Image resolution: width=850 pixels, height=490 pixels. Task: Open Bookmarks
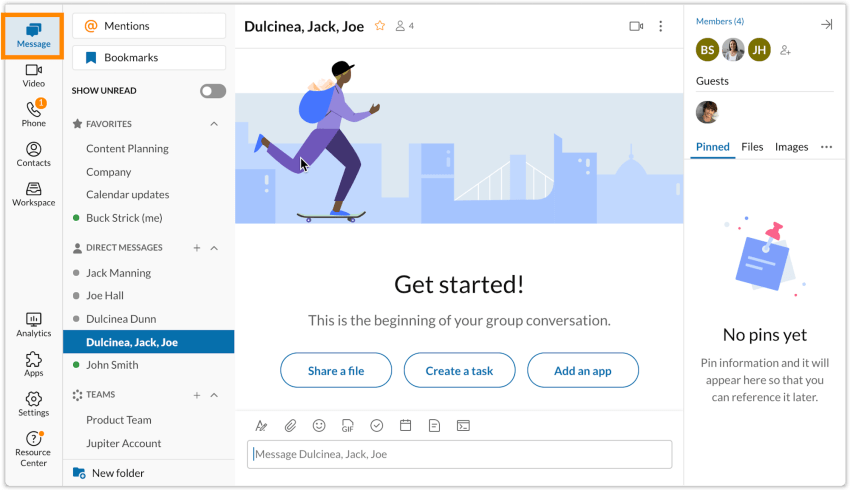[149, 57]
